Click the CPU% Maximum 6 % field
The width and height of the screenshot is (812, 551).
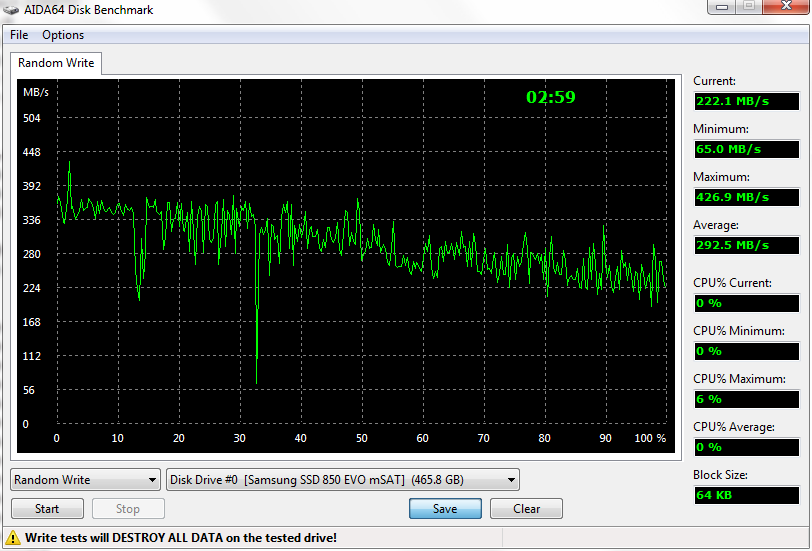tap(747, 399)
